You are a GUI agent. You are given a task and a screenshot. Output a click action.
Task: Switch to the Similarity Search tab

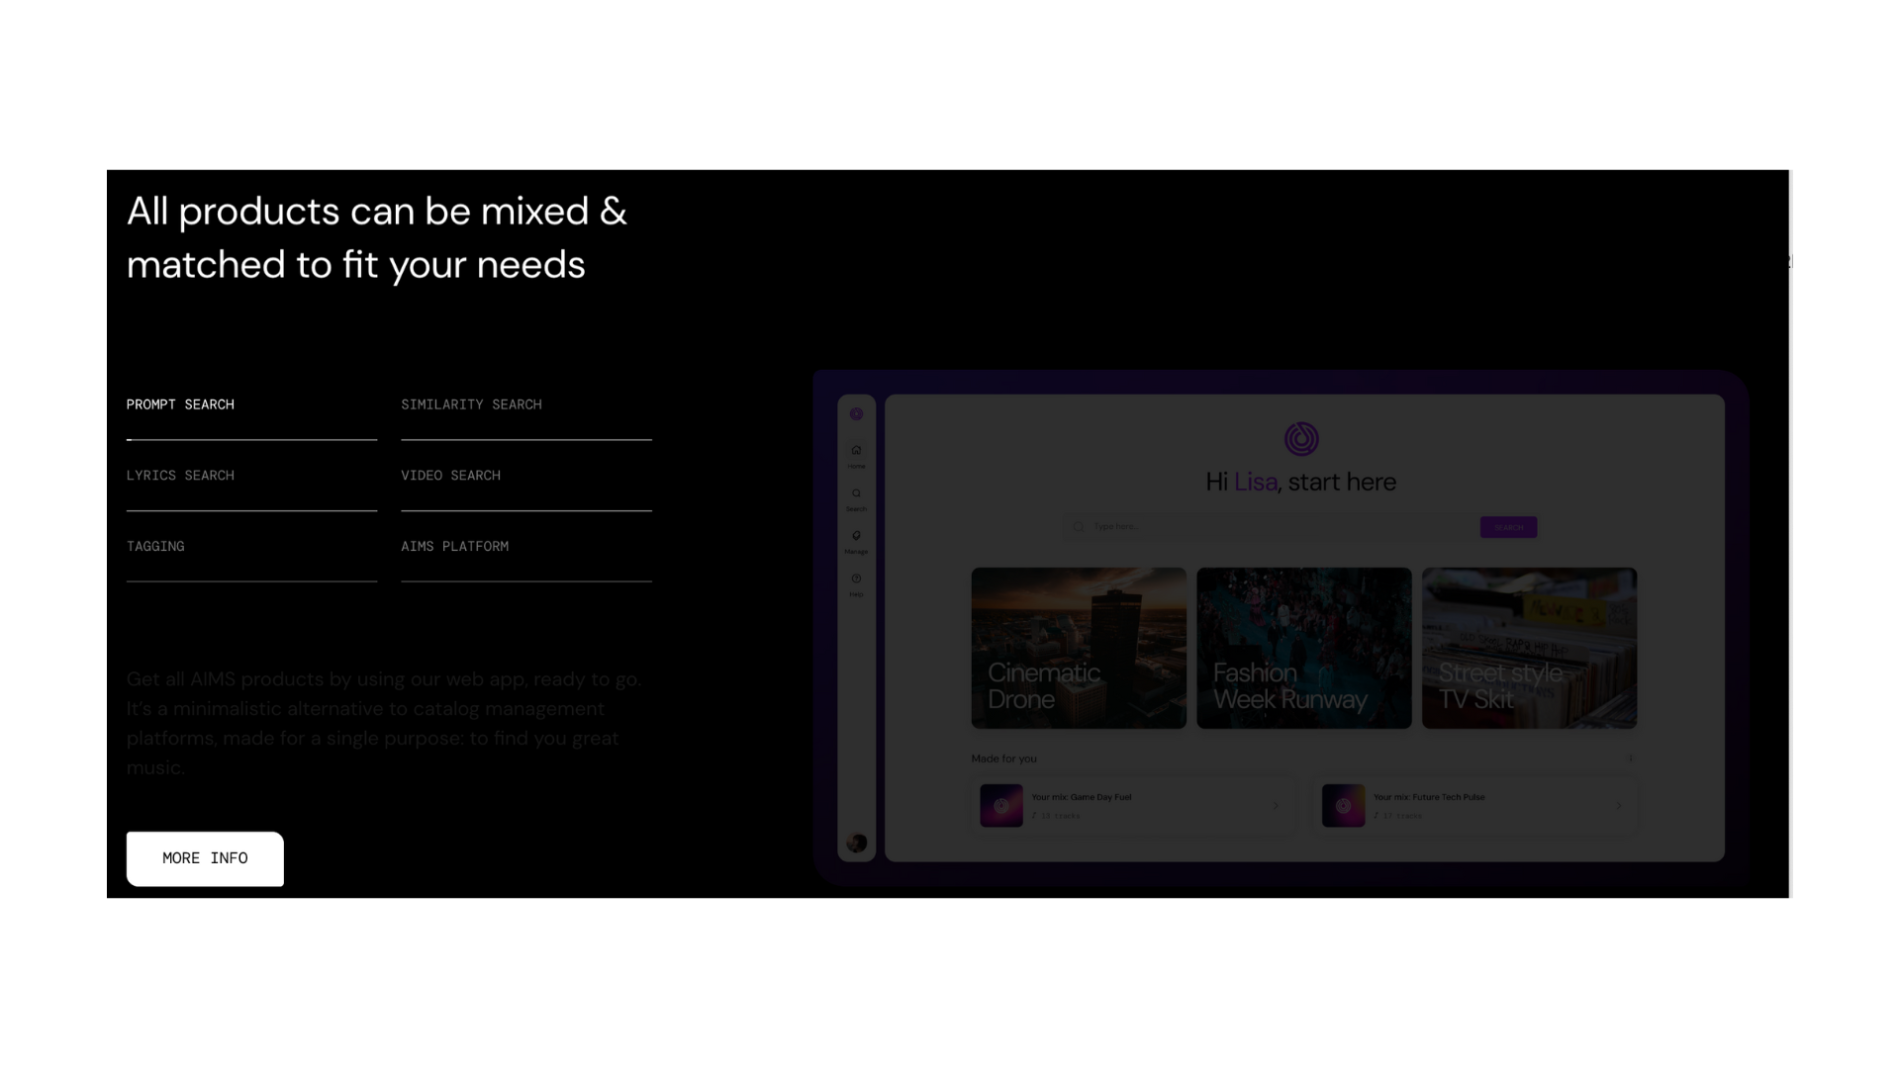tap(471, 405)
